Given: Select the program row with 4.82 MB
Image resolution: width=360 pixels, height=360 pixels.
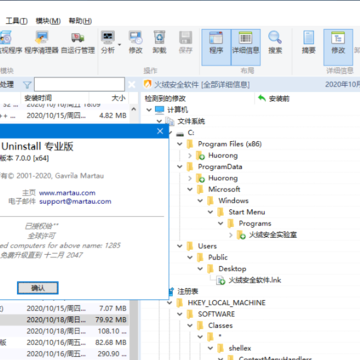Looking at the screenshot, I should coord(64,116).
